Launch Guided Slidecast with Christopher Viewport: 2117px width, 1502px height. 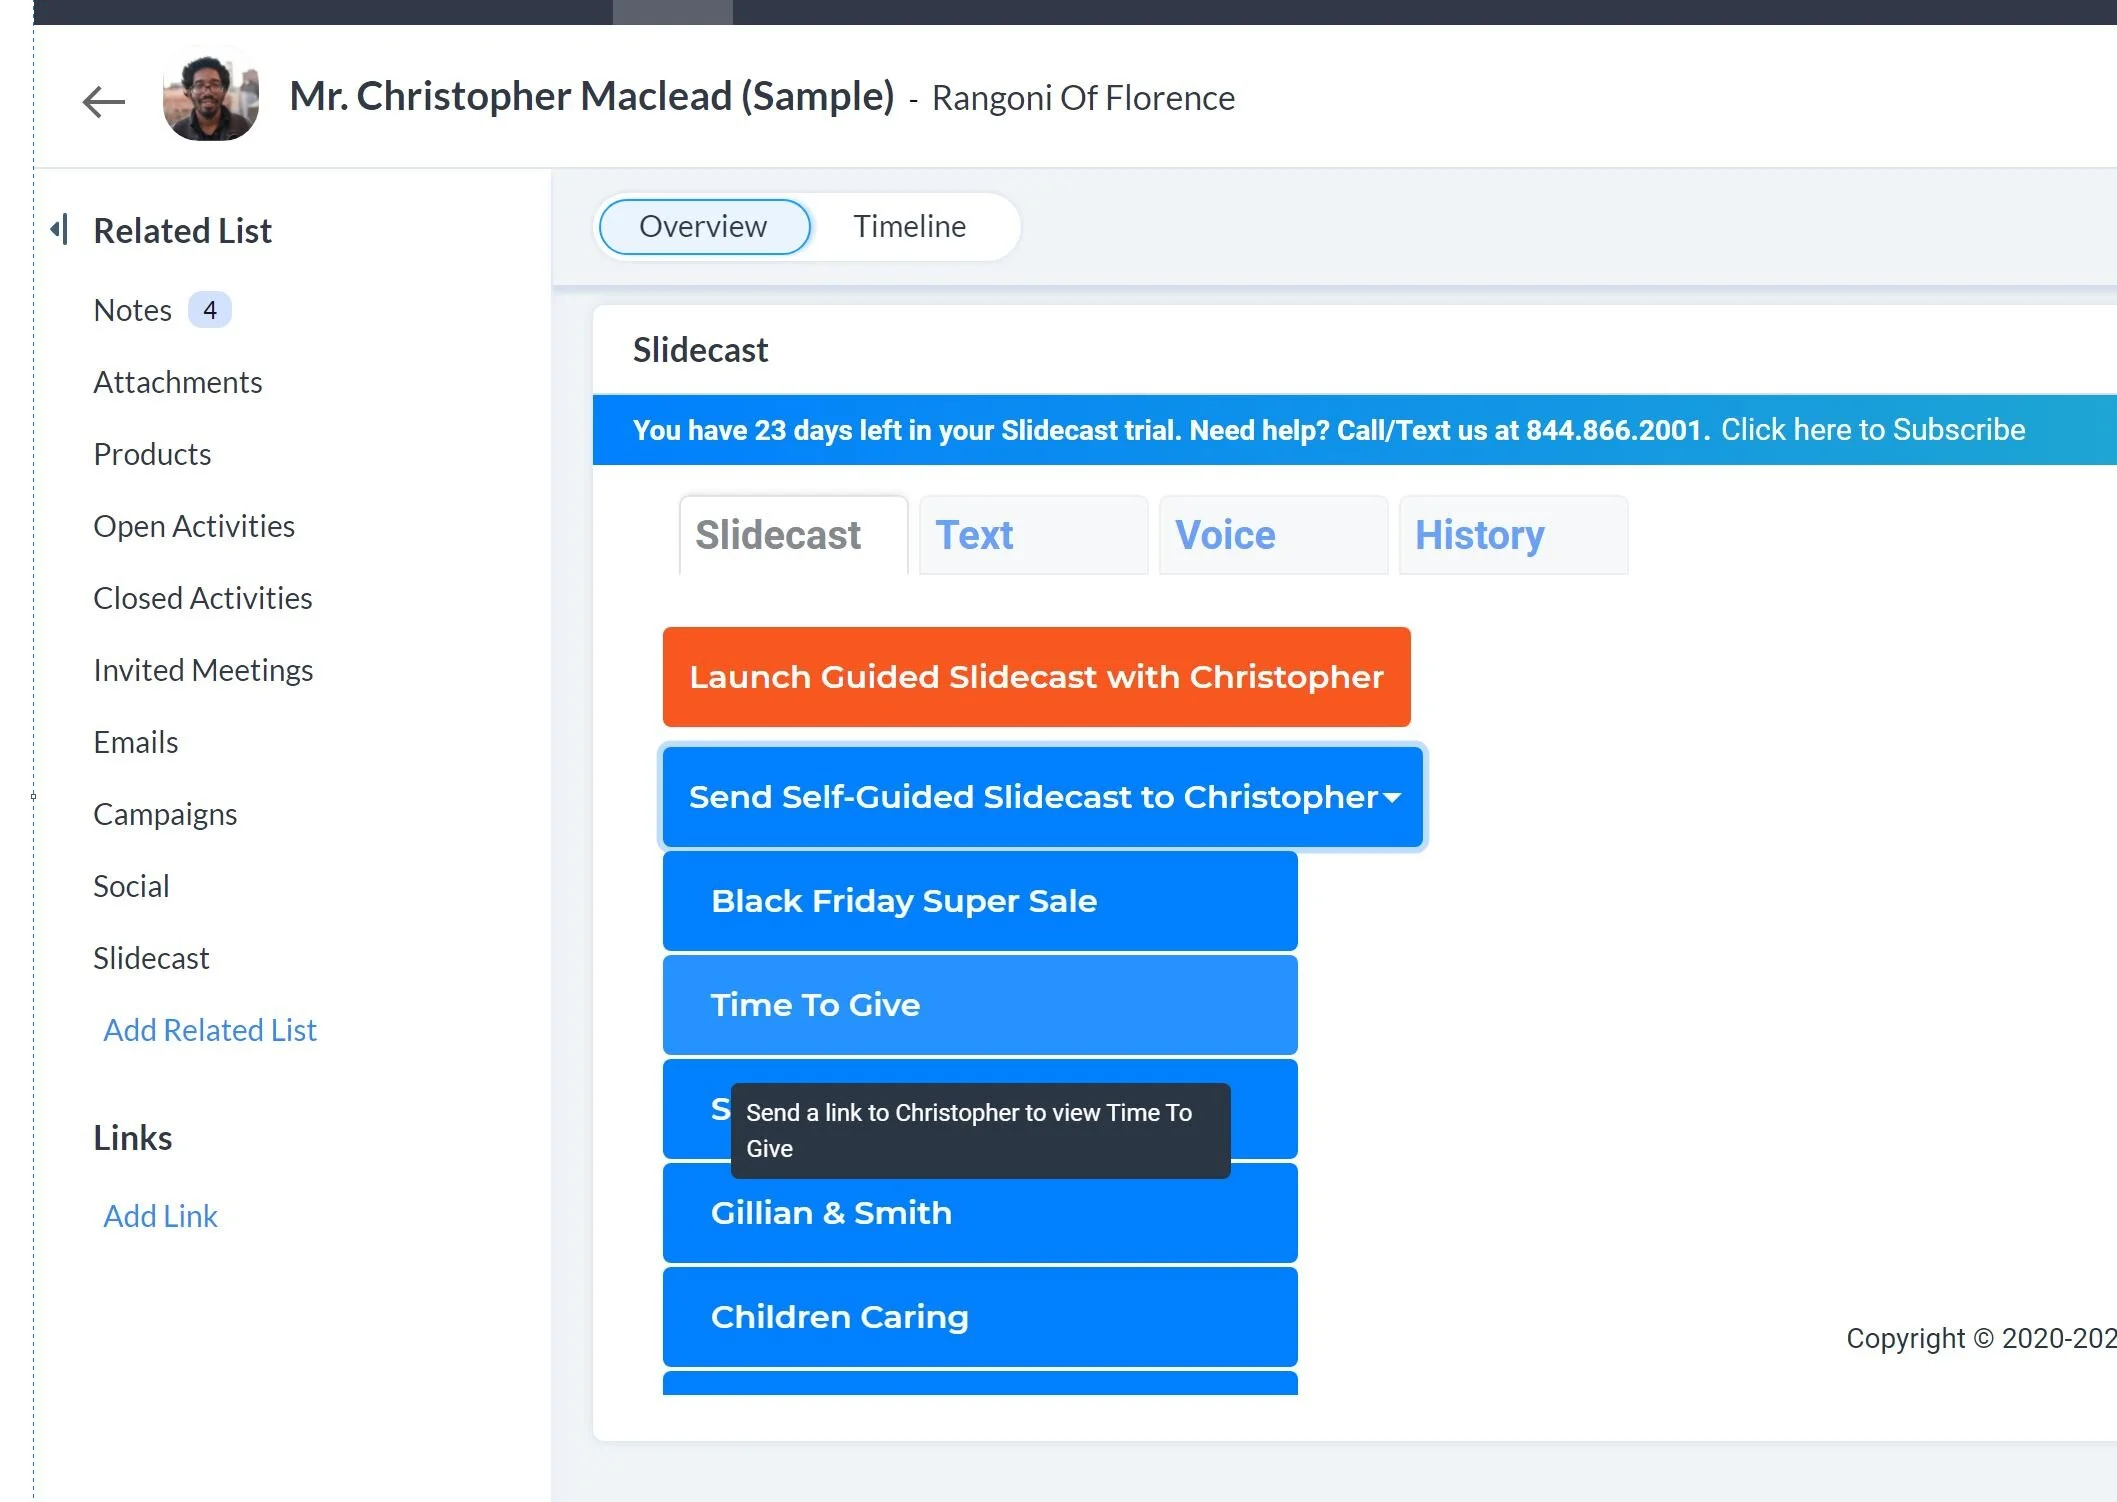point(1037,677)
